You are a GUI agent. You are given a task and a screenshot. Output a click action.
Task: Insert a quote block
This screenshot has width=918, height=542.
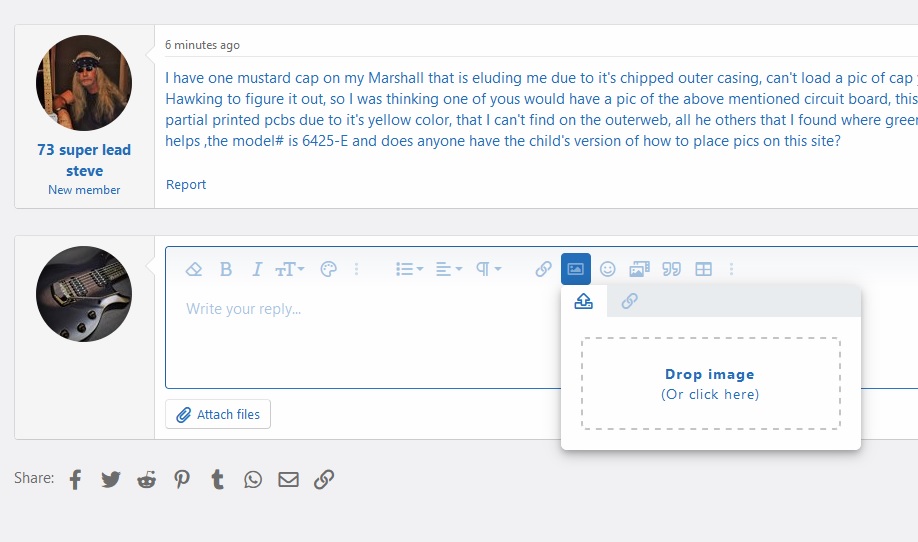tap(671, 269)
